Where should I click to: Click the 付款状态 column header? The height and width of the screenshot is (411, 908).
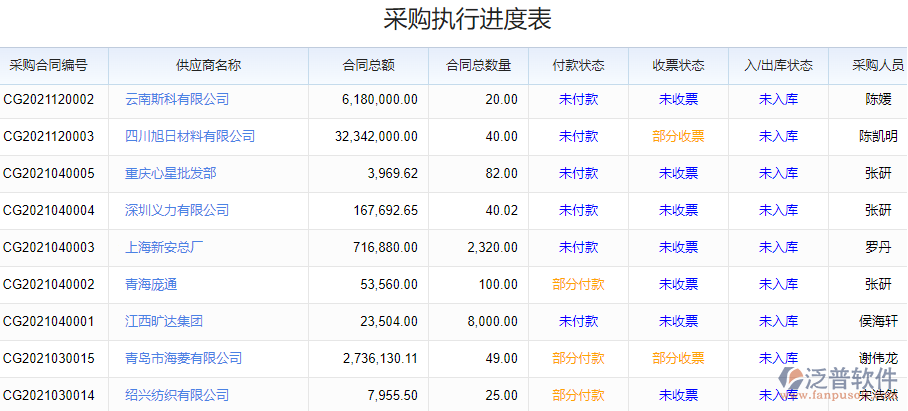coord(578,66)
